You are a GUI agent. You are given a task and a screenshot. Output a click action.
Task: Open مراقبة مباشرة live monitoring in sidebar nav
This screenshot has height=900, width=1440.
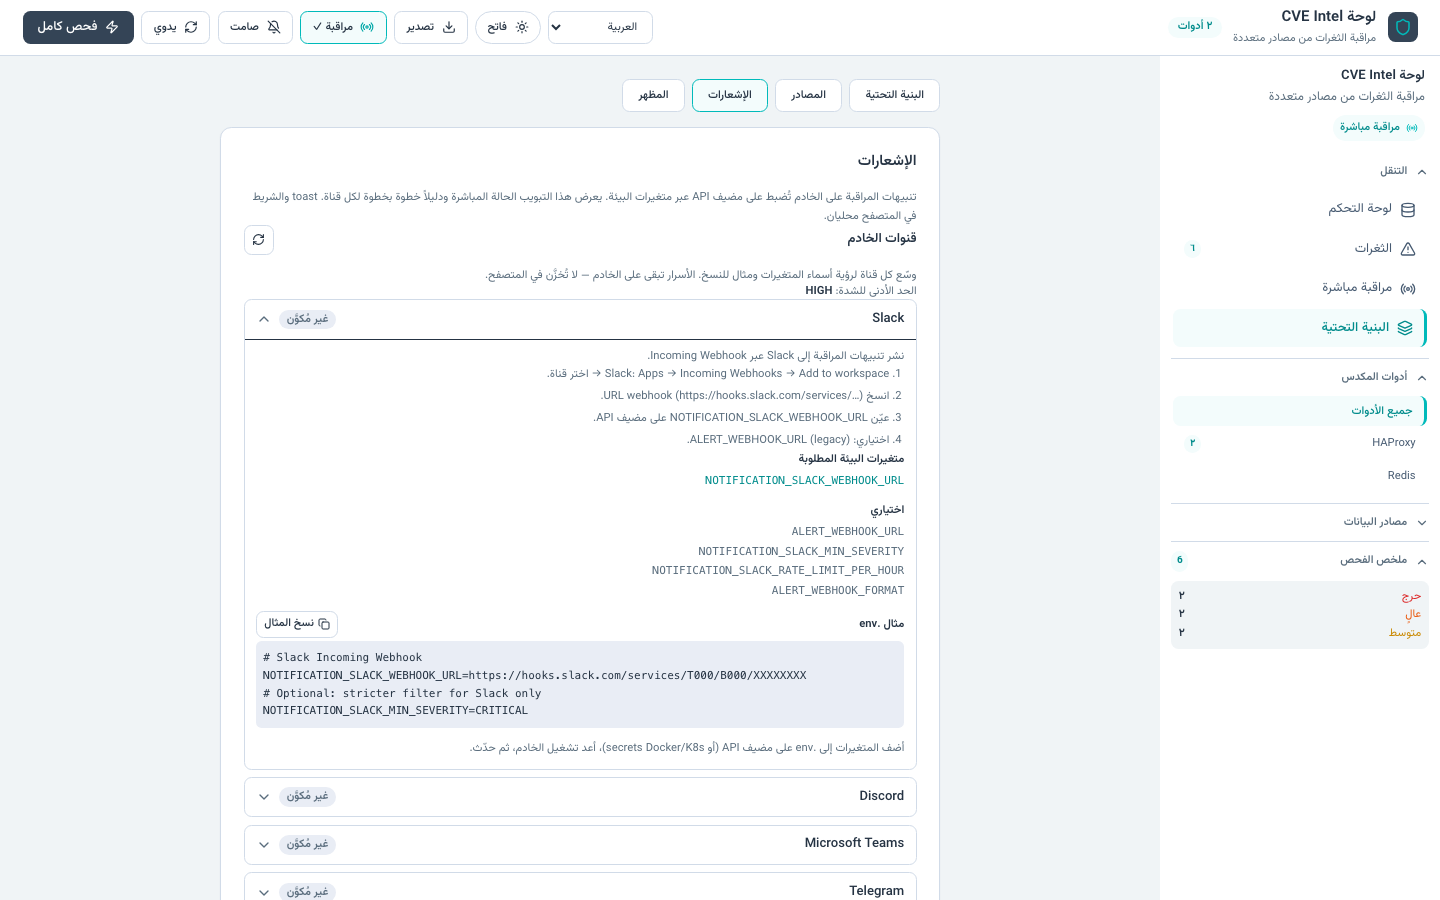coord(1300,288)
